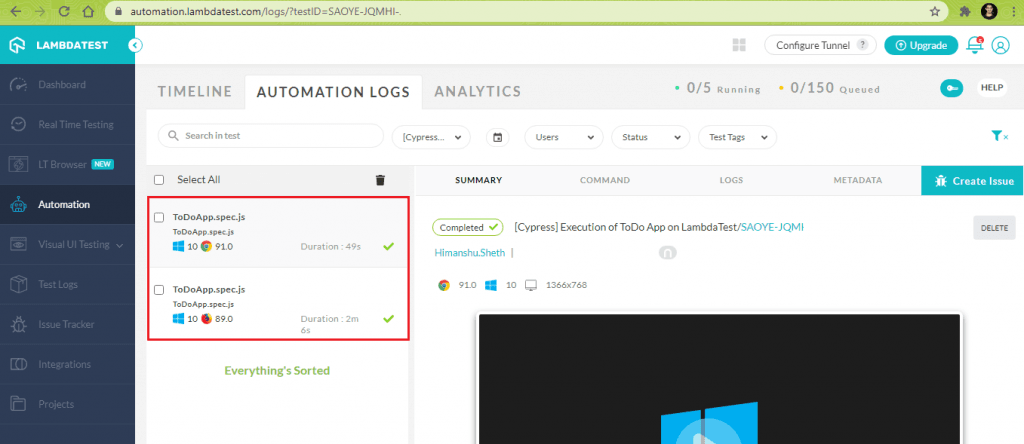Open user profile icon
This screenshot has width=1024, height=444.
point(1000,45)
